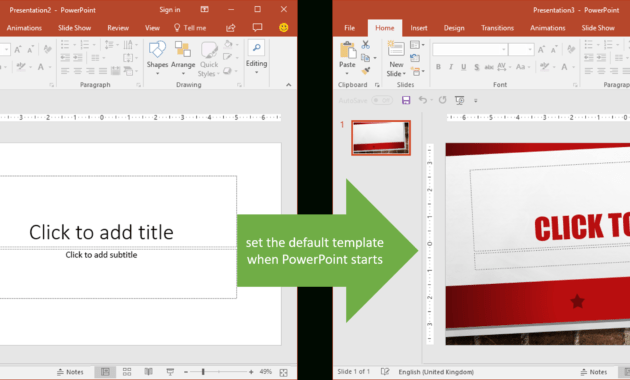Open the File tab in Presentation3
The image size is (630, 380).
350,28
